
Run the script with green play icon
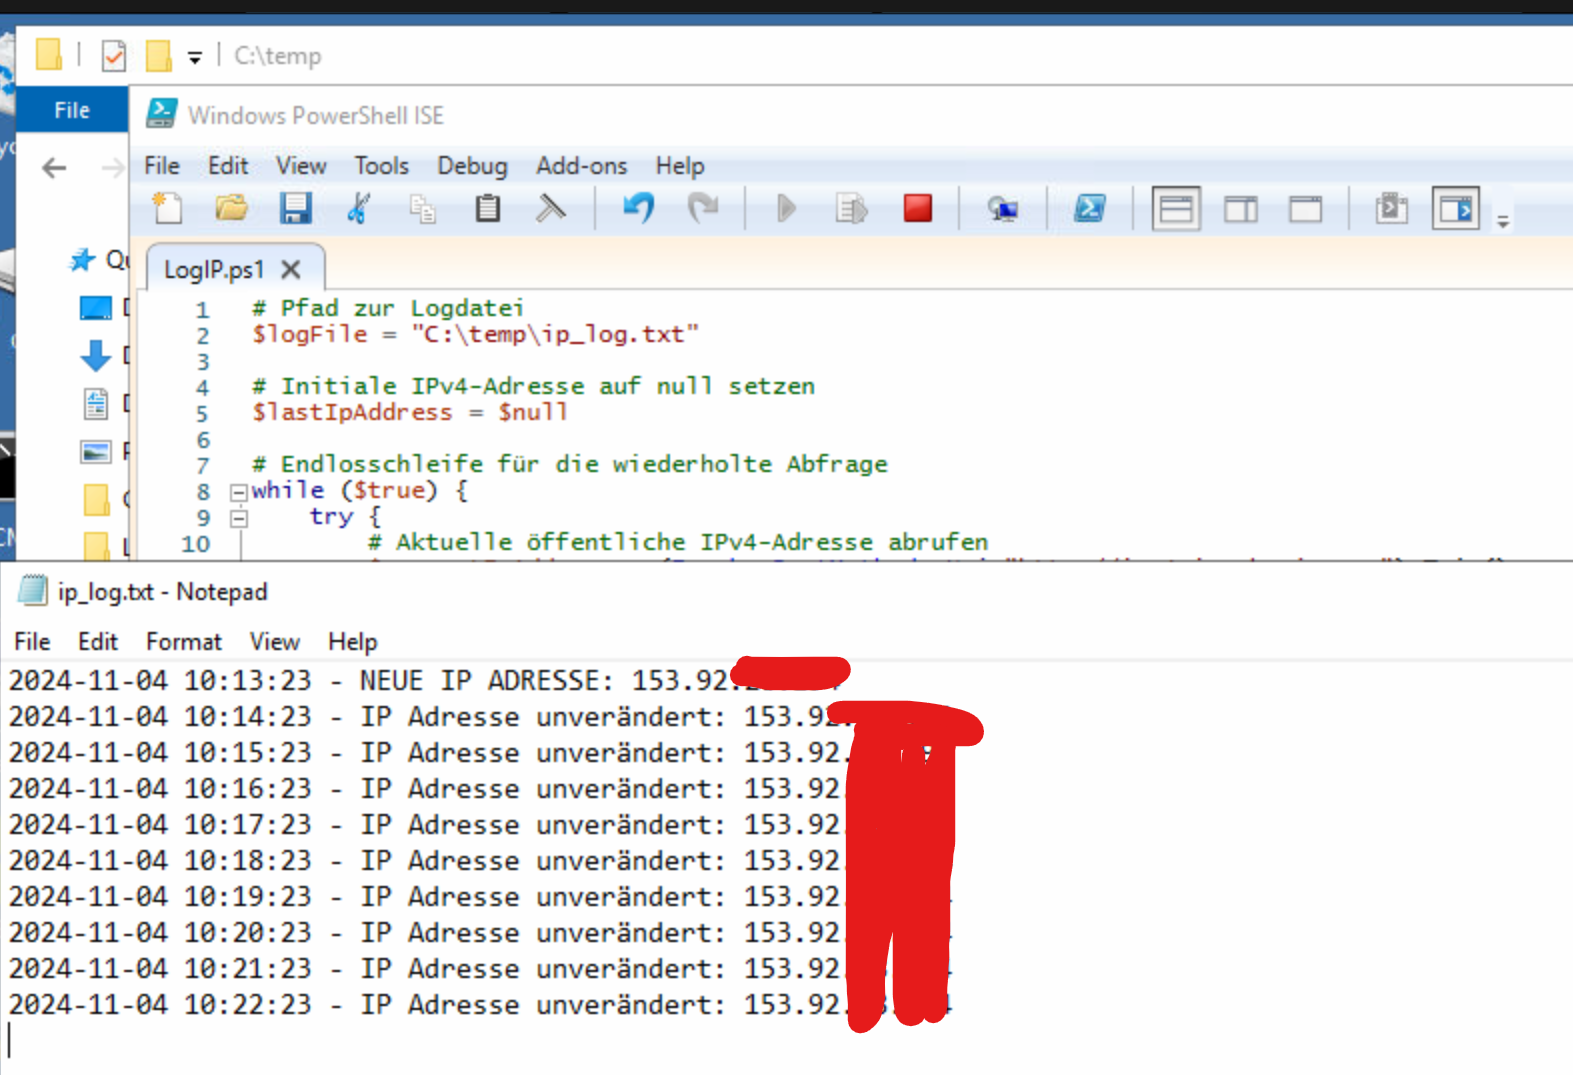786,208
